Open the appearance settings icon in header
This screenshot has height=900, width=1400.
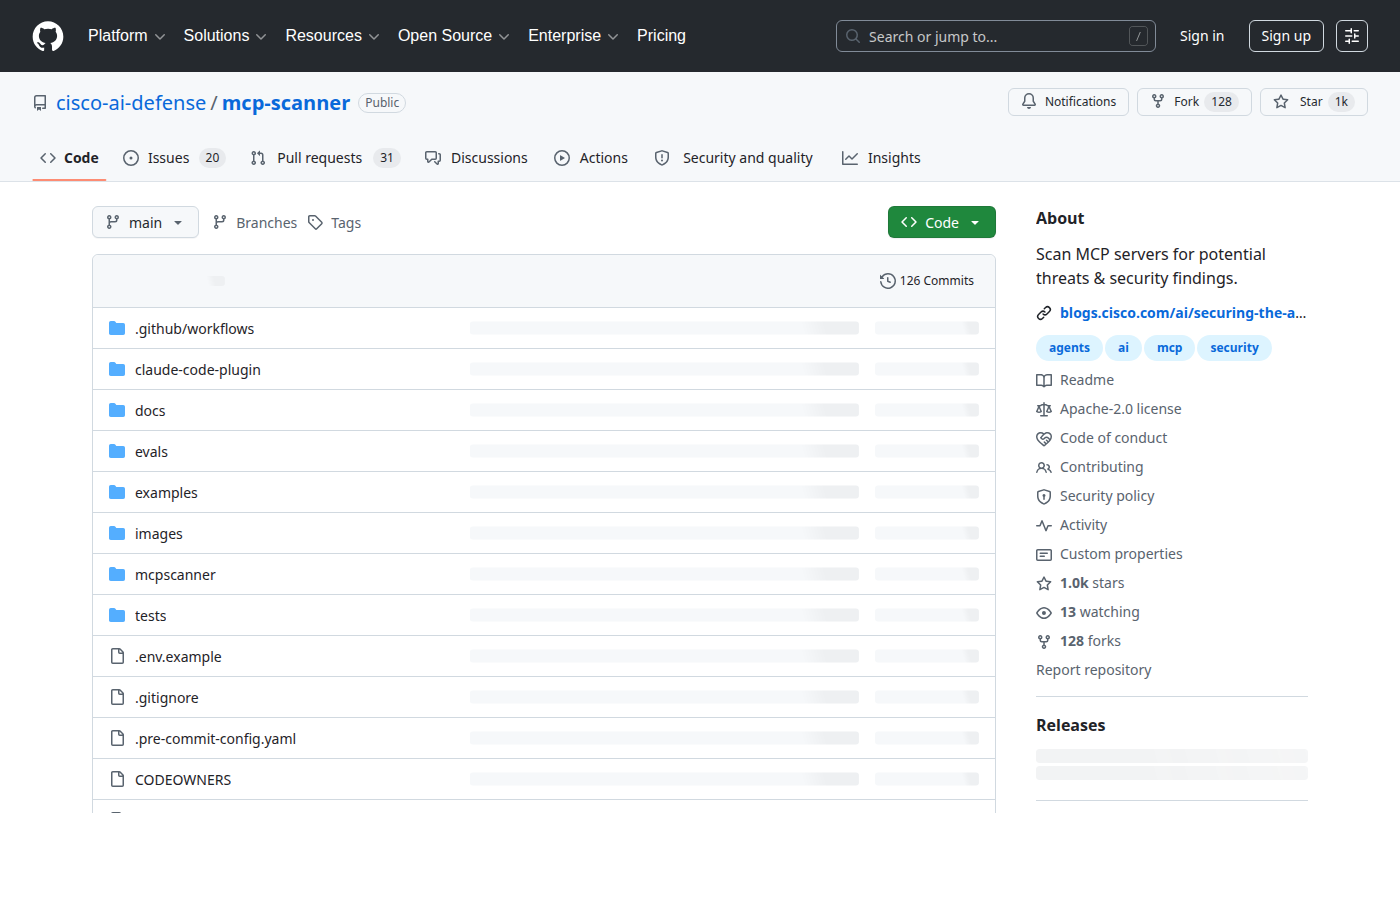point(1352,36)
